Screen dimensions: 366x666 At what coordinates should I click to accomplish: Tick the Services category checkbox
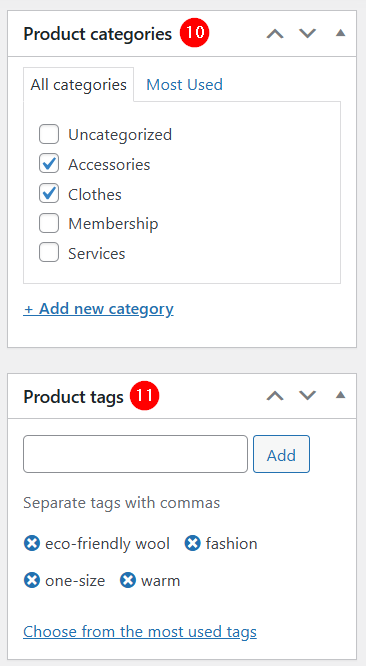pyautogui.click(x=49, y=253)
